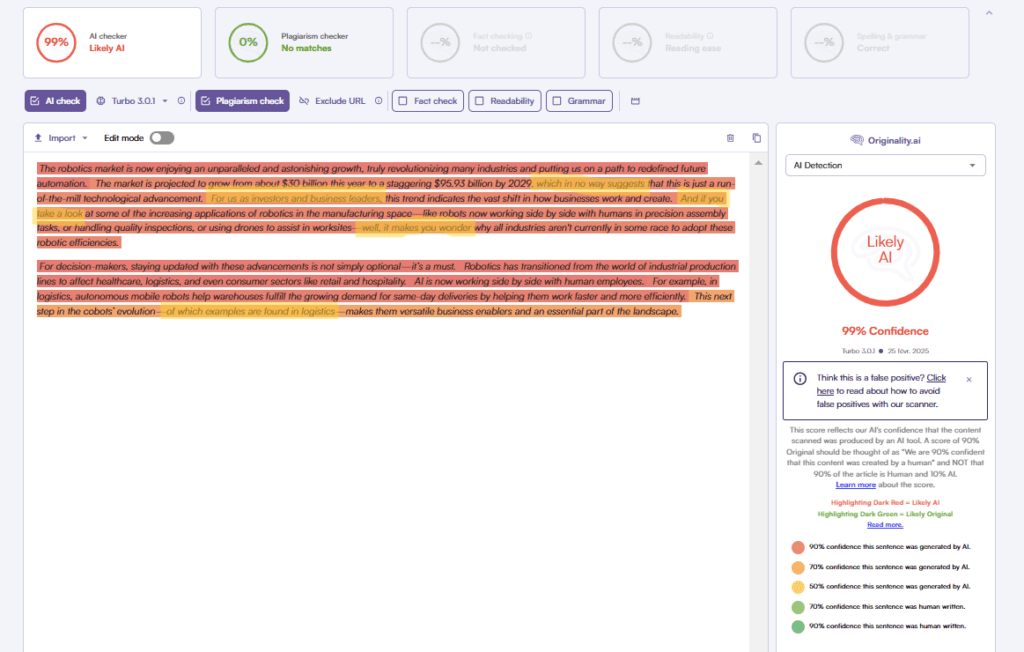Expand the Import dropdown menu
The height and width of the screenshot is (652, 1024).
coord(61,138)
